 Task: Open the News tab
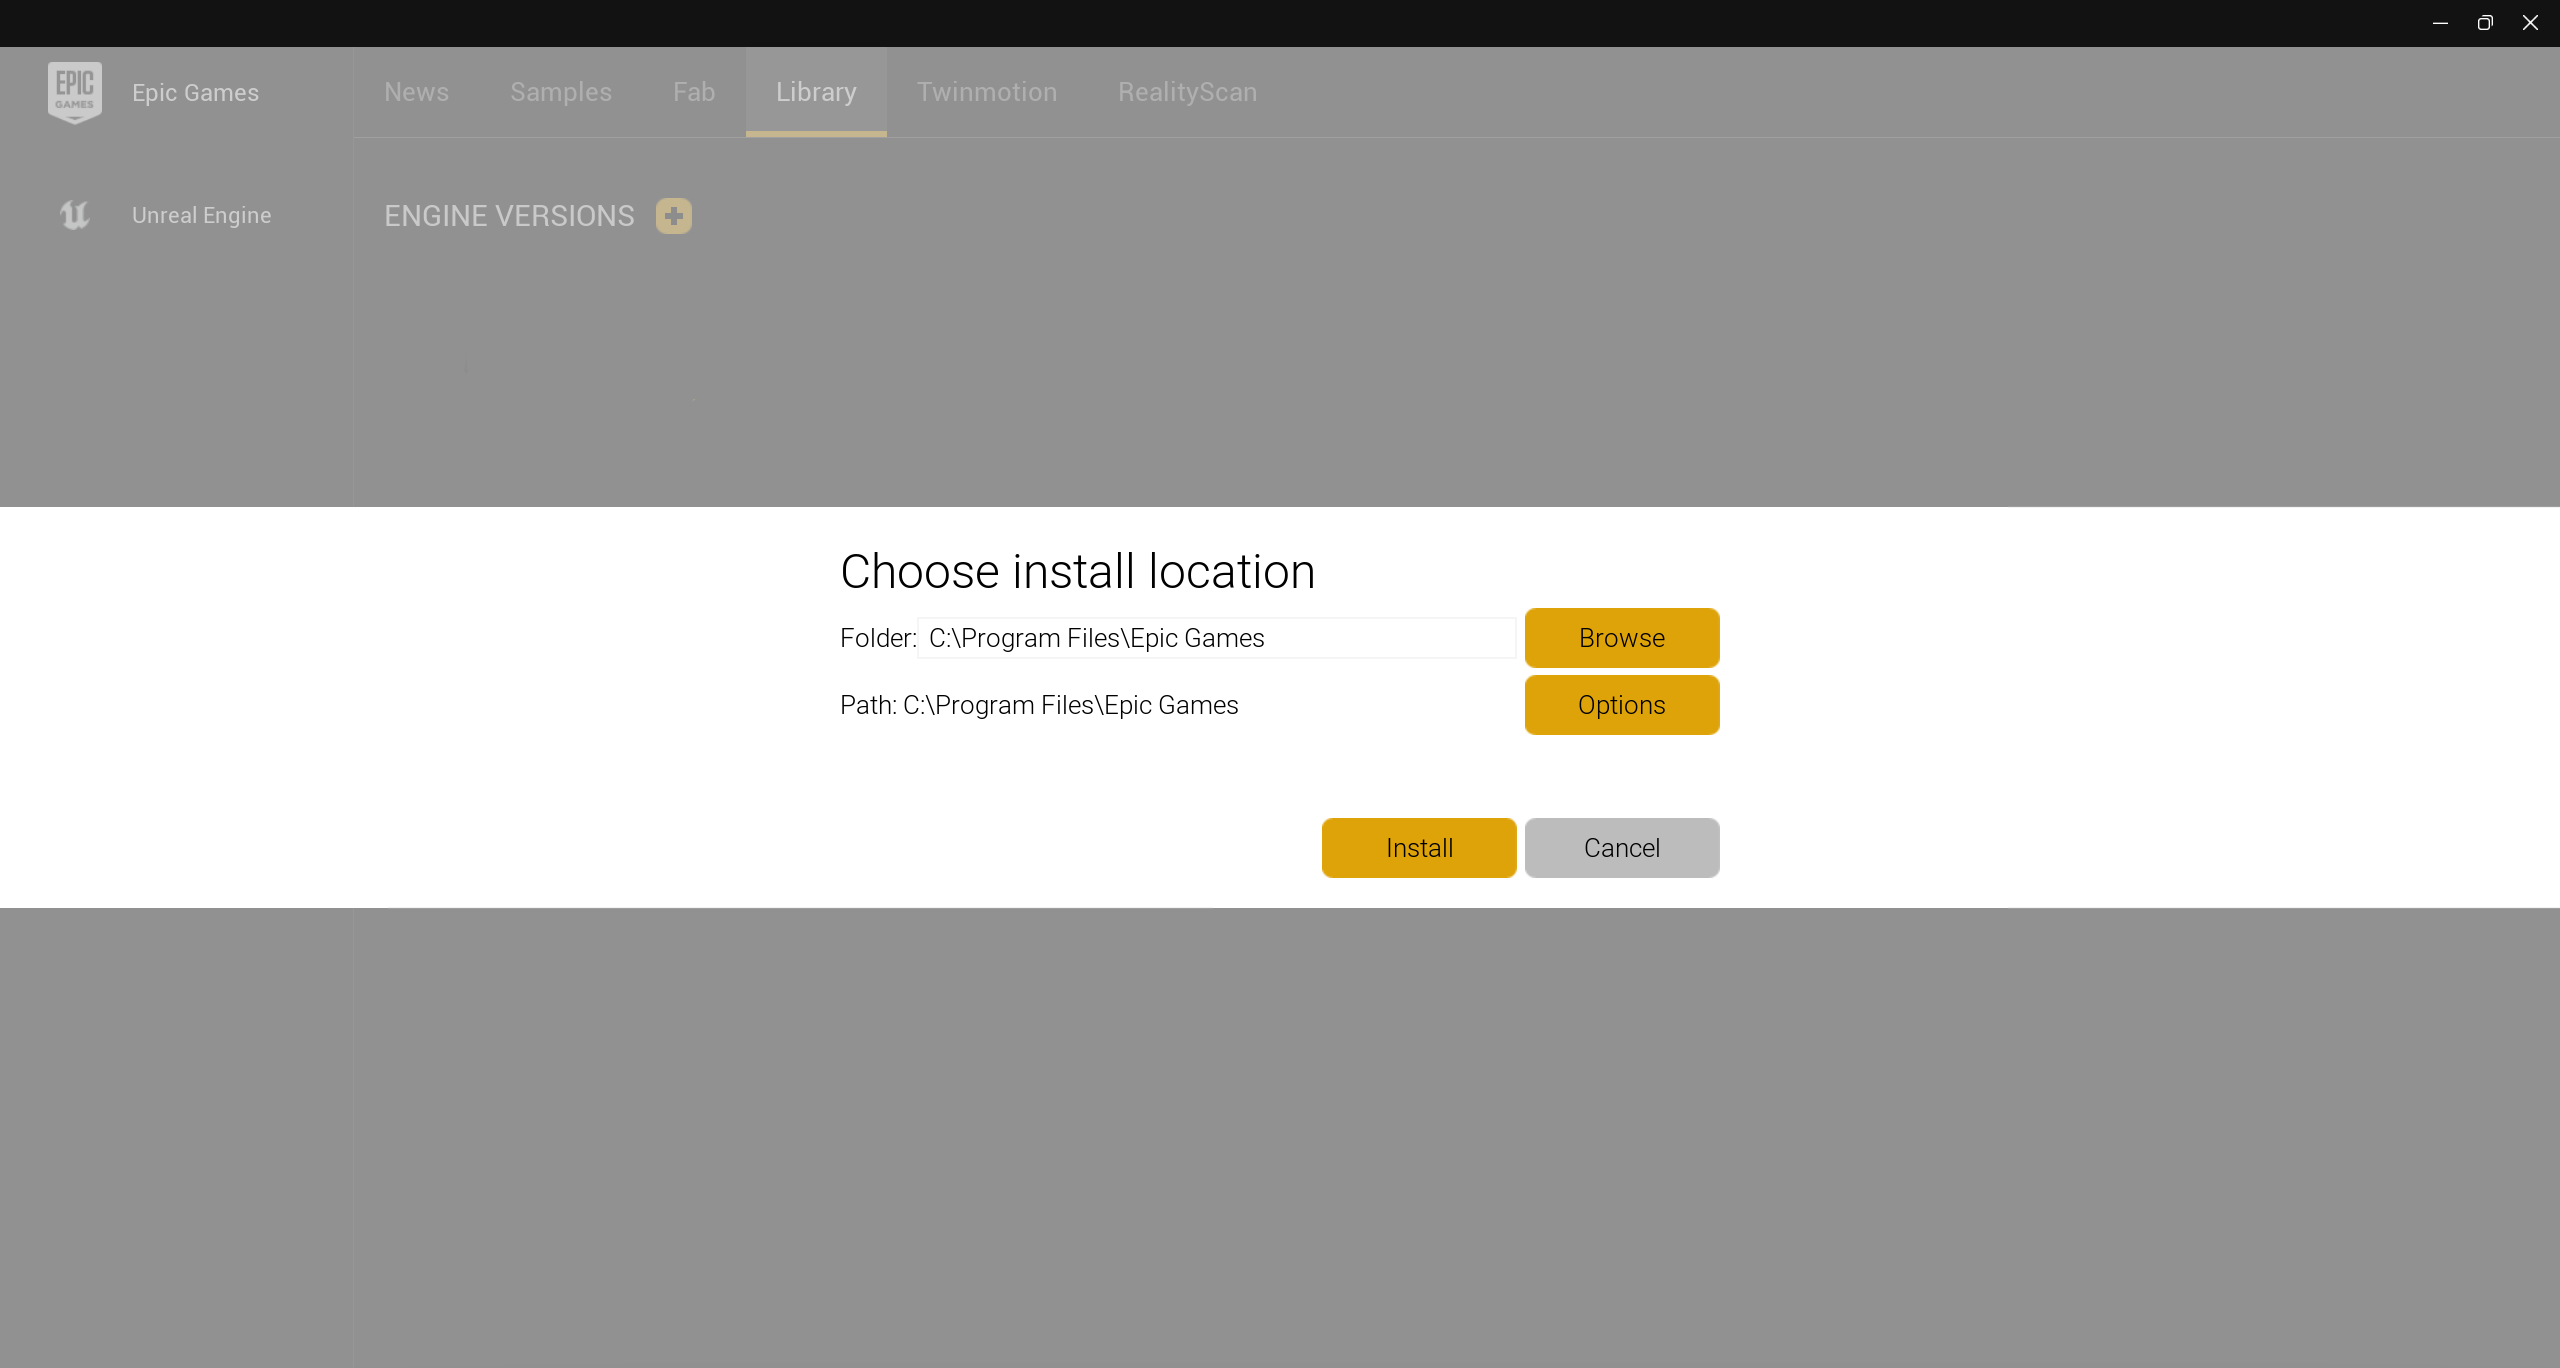click(416, 92)
